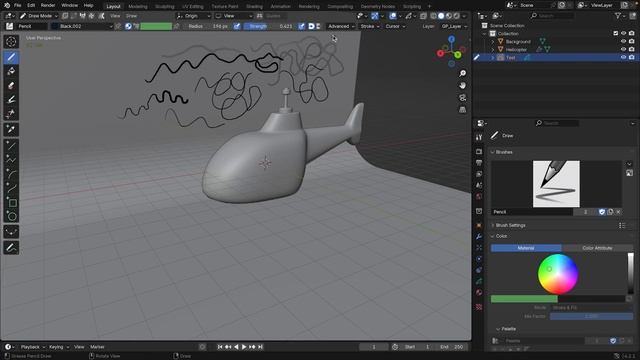Select the Tint tool

11,100
